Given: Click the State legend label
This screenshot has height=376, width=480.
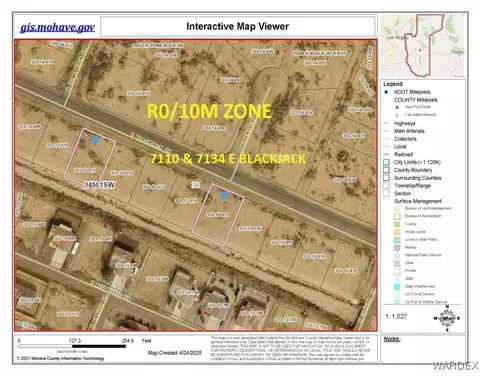Looking at the screenshot, I should (409, 278).
